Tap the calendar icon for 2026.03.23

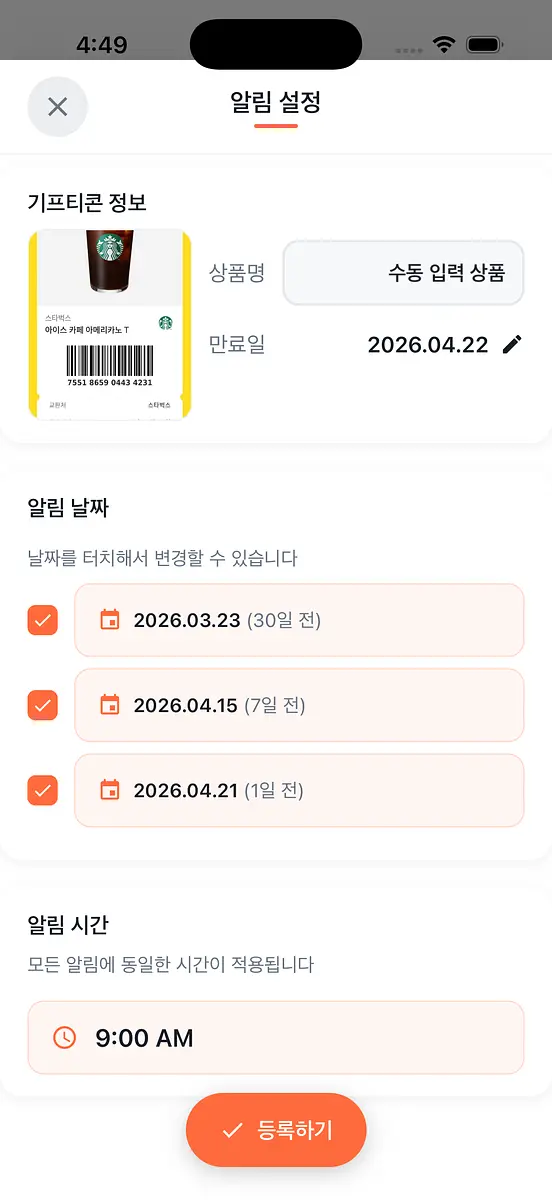tap(110, 620)
